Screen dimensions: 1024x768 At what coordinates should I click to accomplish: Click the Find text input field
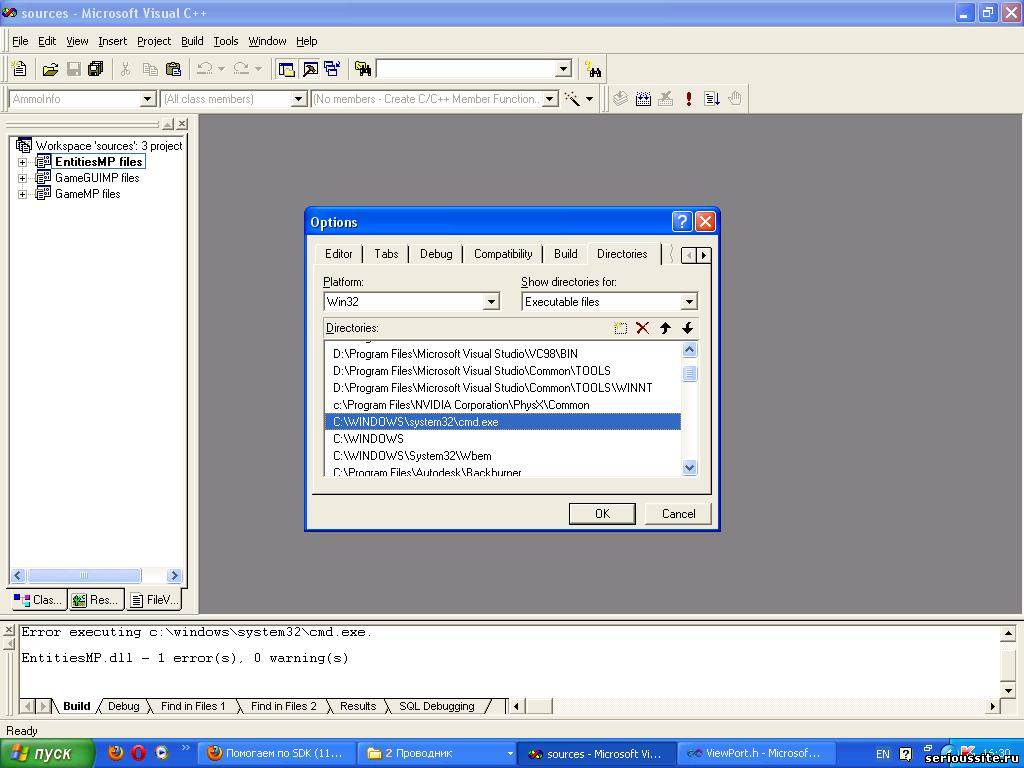pos(466,69)
